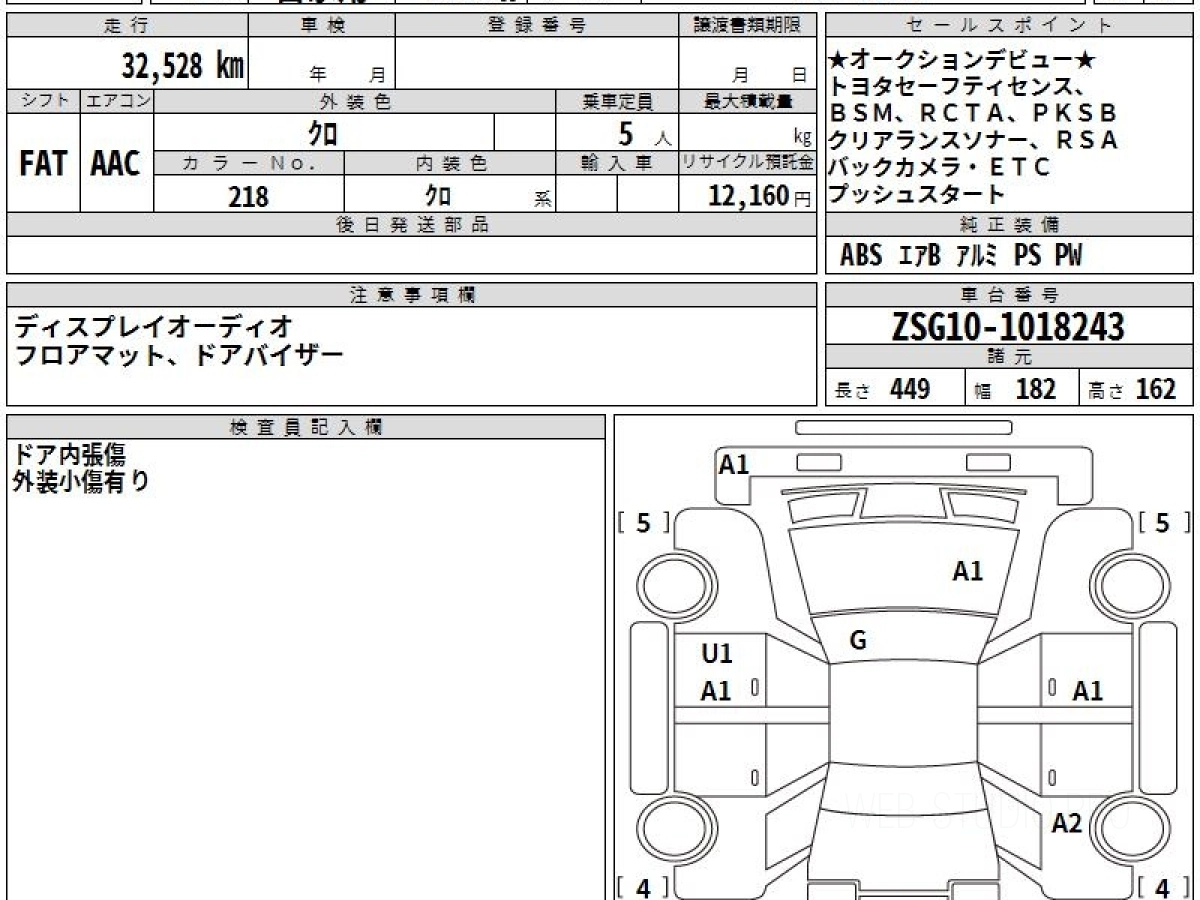Screen dimensions: 1200x900
Task: Select the AAC air conditioner value
Action: (116, 163)
